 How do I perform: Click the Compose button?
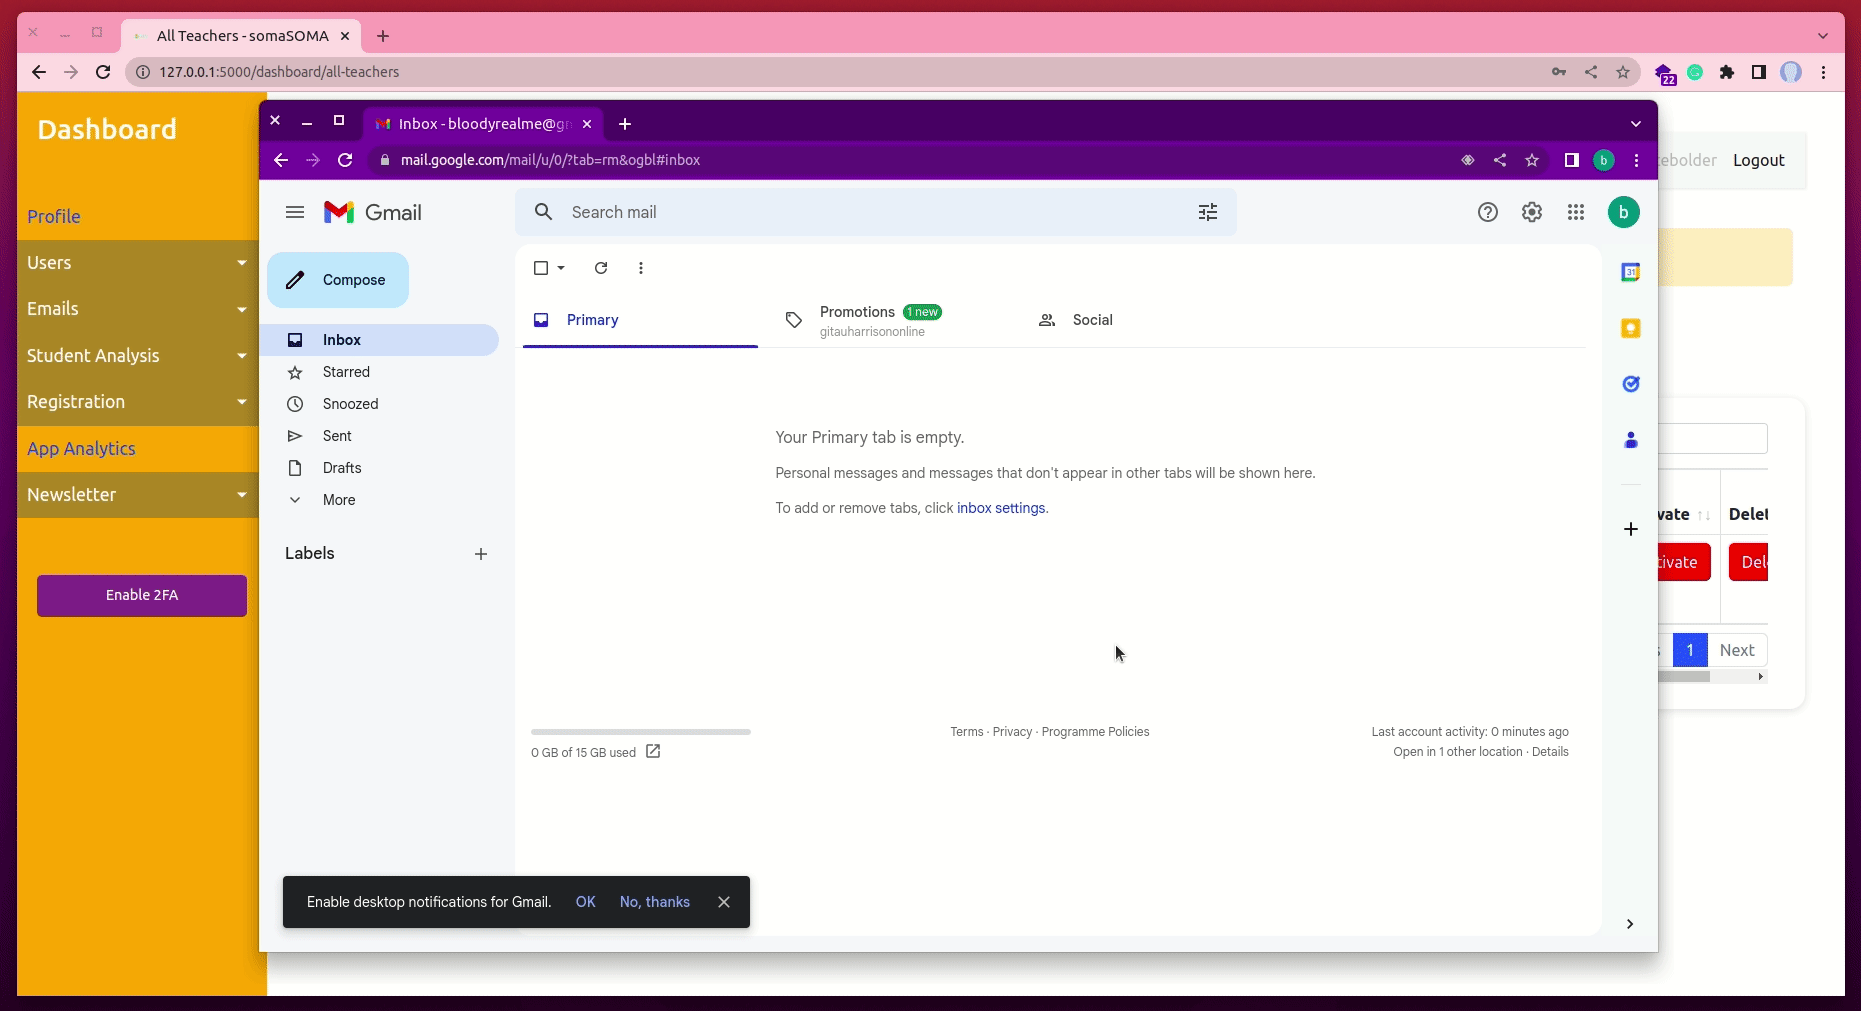pyautogui.click(x=338, y=280)
